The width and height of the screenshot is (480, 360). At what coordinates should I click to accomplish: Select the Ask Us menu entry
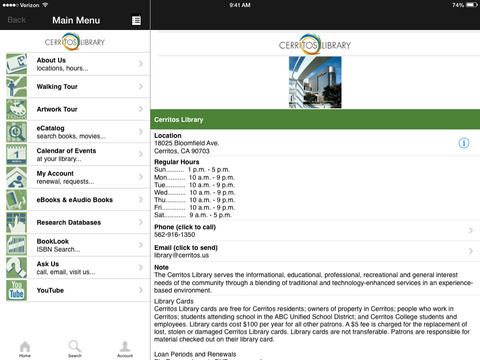click(x=78, y=268)
